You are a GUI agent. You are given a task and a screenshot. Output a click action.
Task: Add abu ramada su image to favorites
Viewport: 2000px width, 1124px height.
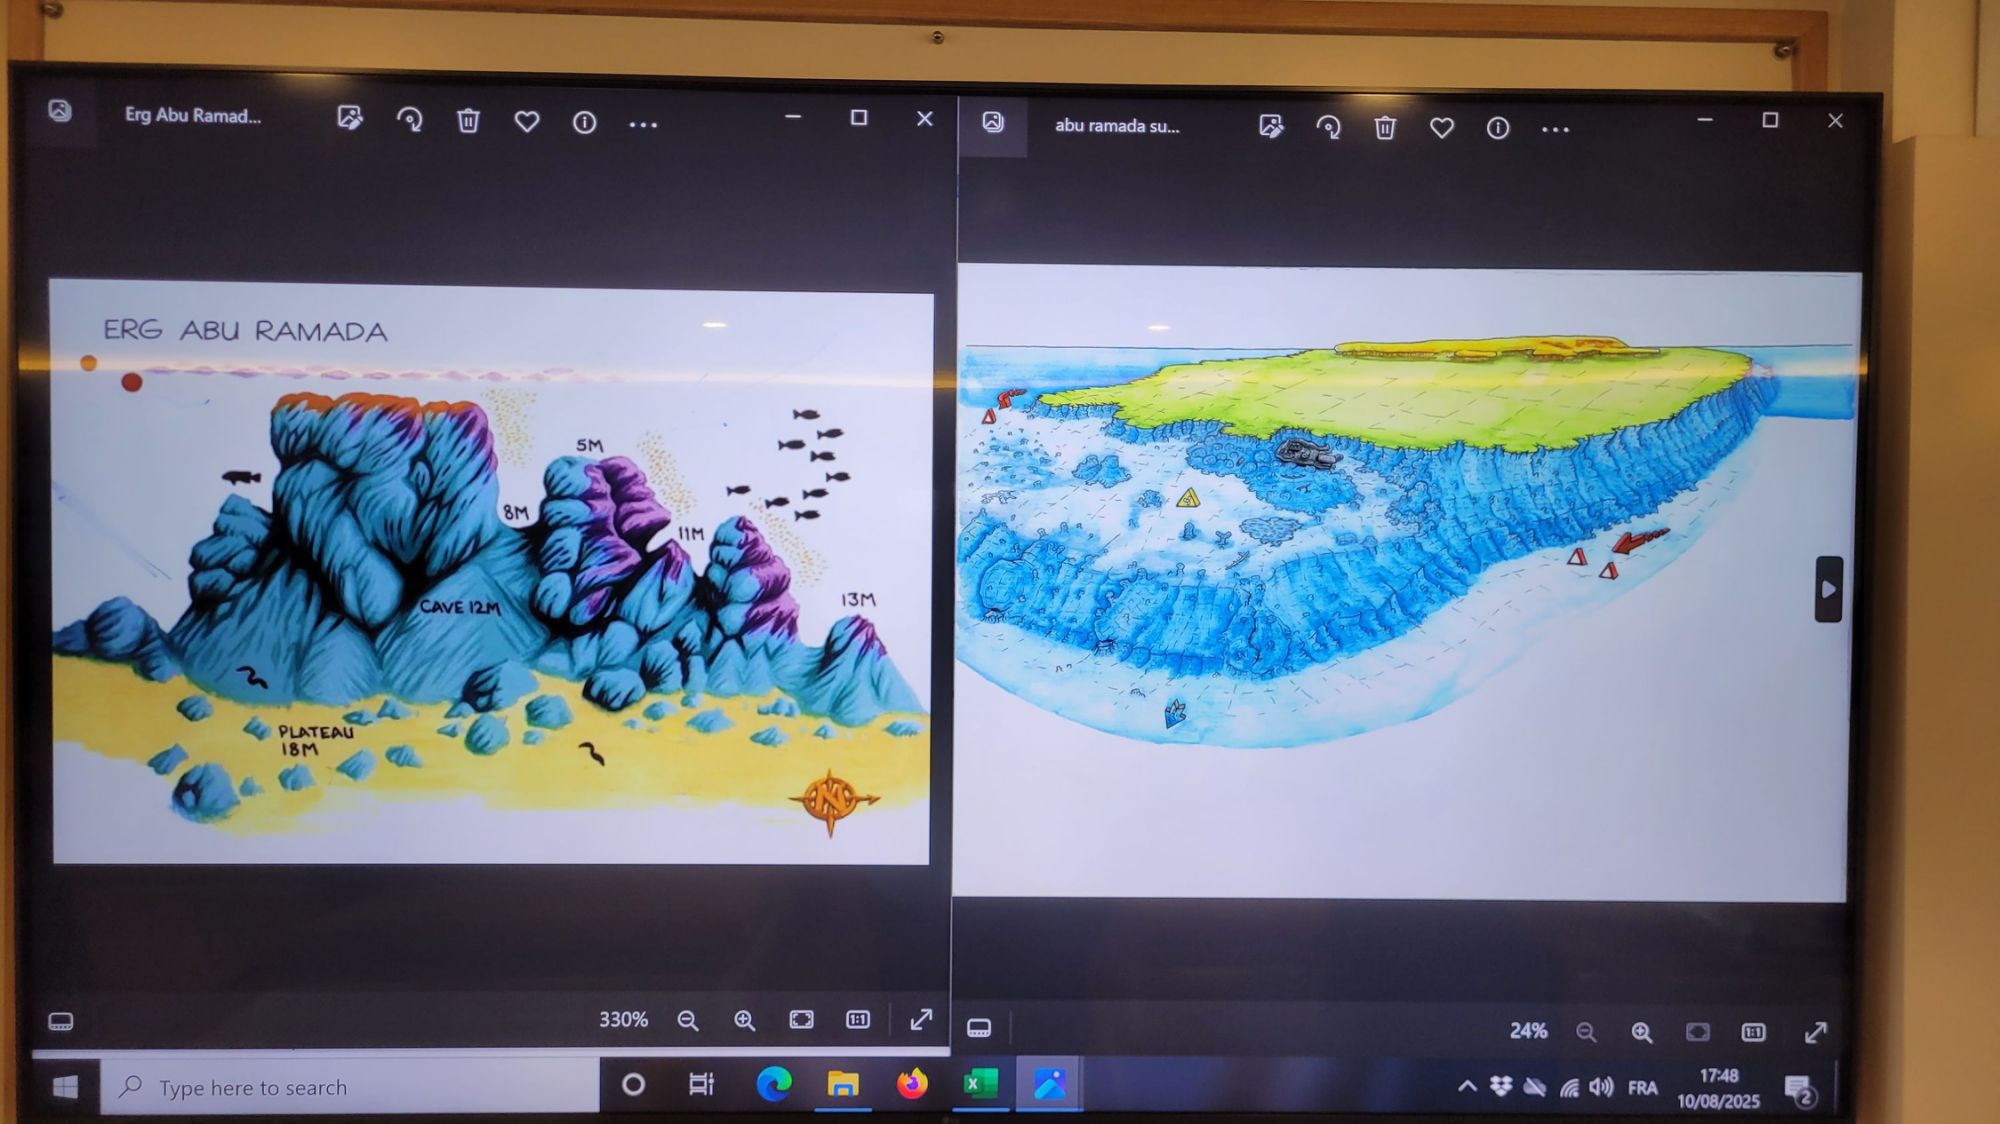coord(1441,128)
